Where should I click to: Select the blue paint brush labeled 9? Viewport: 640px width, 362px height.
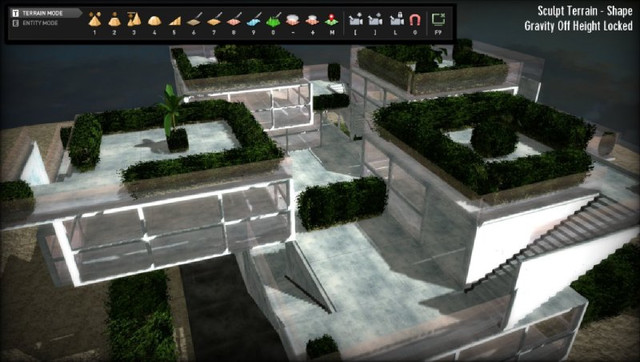(253, 20)
